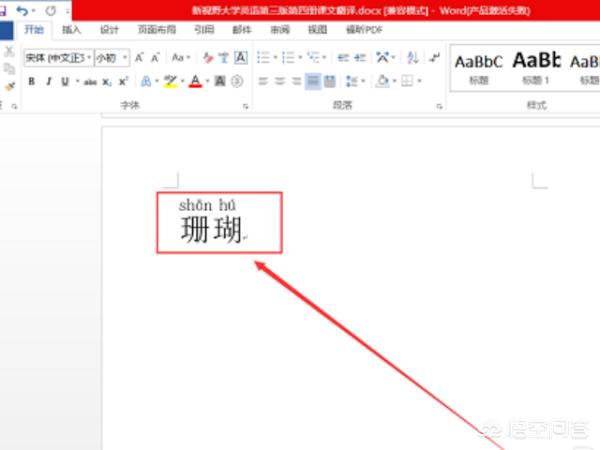Open the 页面布局 tab
The height and width of the screenshot is (450, 600).
[154, 30]
